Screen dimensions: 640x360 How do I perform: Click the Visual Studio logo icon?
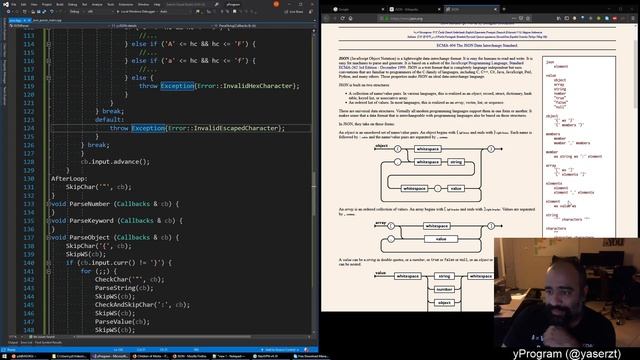[x=5, y=4]
